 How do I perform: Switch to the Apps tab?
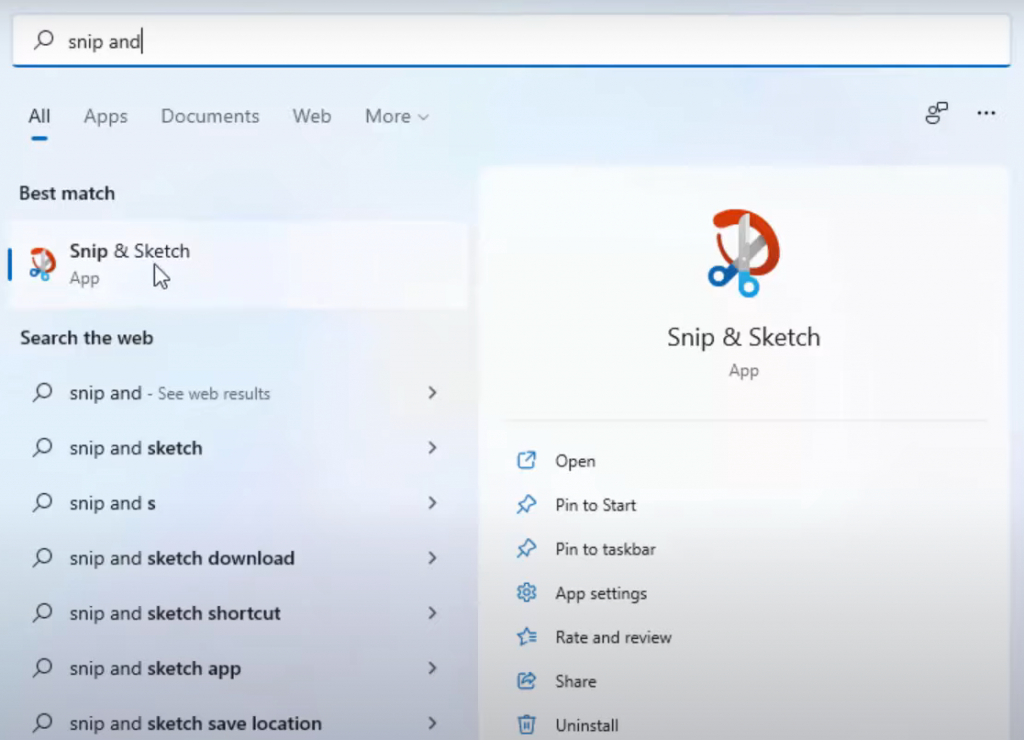pos(105,117)
